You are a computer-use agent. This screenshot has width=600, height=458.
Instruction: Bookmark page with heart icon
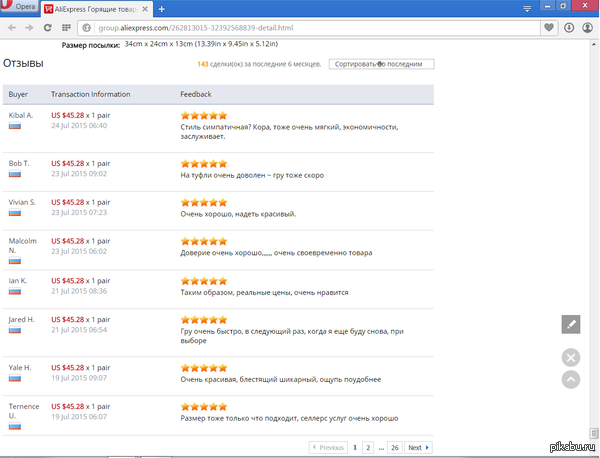coord(550,28)
